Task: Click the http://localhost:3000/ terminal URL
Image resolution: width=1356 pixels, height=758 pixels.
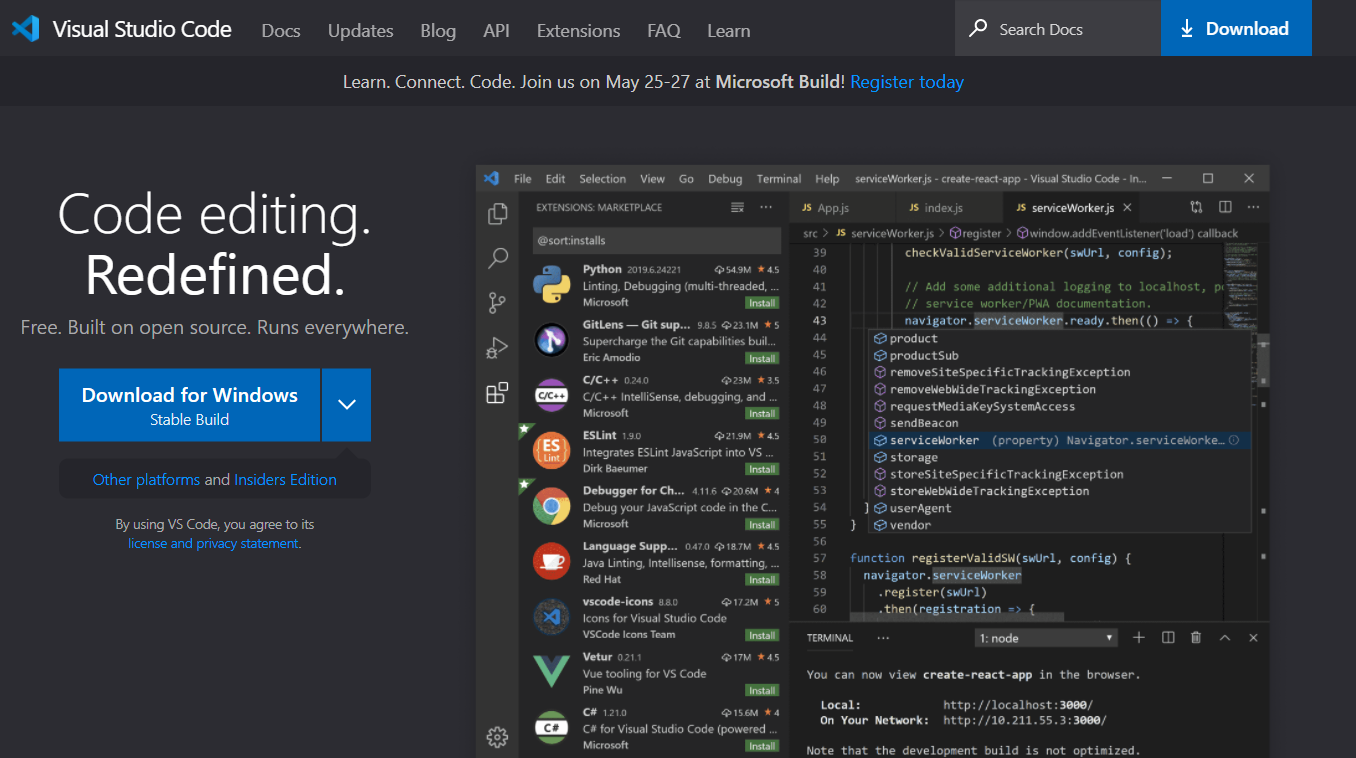Action: (1018, 704)
